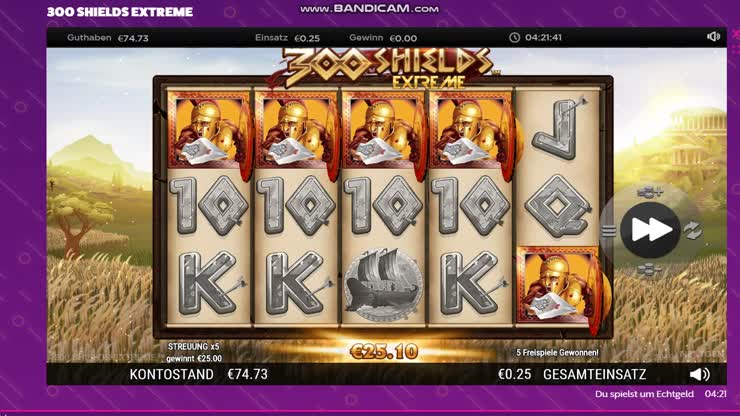The width and height of the screenshot is (740, 416).
Task: Click the clock icon in top bar
Action: pyautogui.click(x=514, y=37)
